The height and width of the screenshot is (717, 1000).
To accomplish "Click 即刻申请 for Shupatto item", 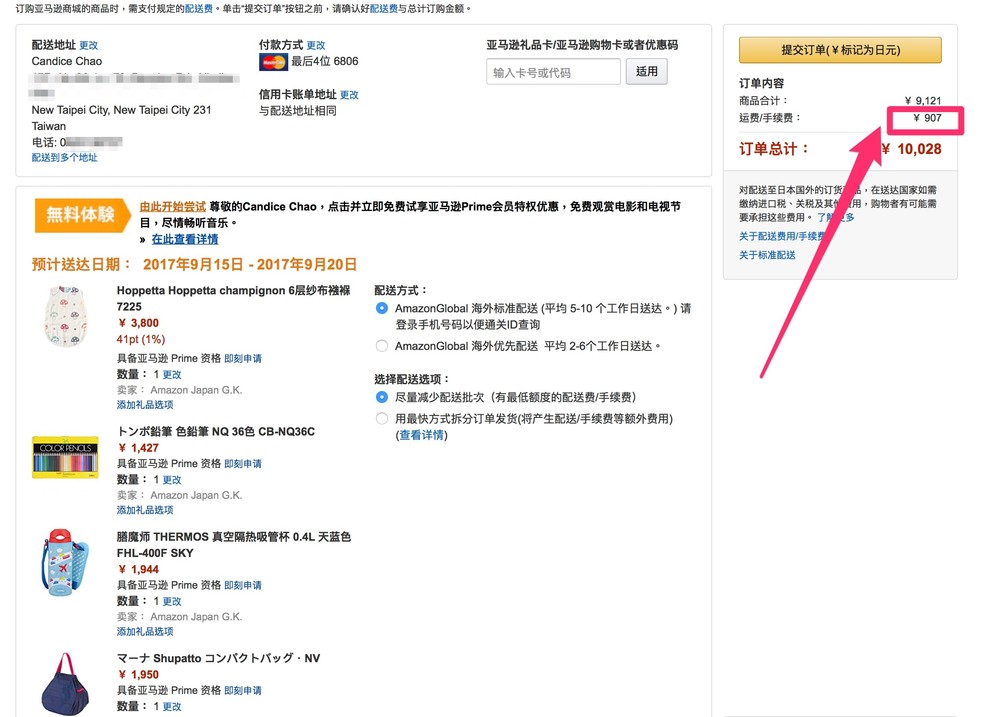I will [x=243, y=691].
